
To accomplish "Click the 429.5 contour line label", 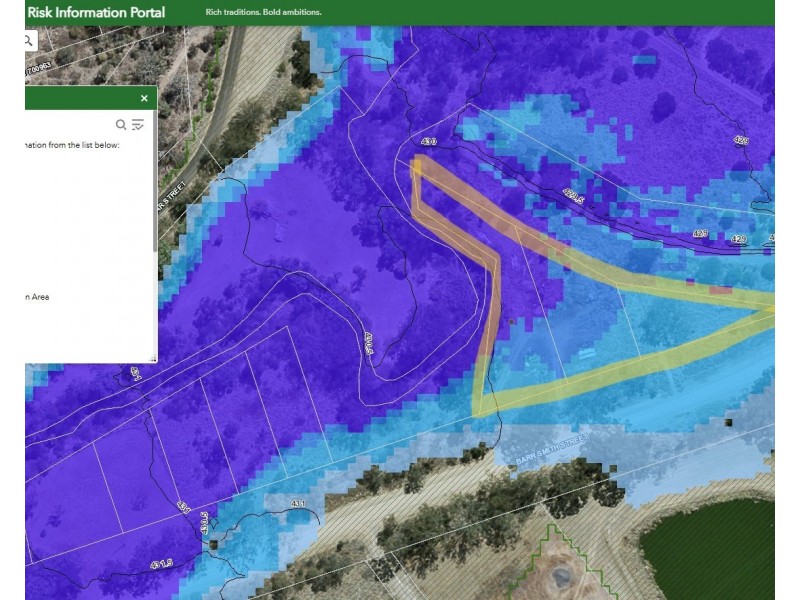I will [573, 196].
